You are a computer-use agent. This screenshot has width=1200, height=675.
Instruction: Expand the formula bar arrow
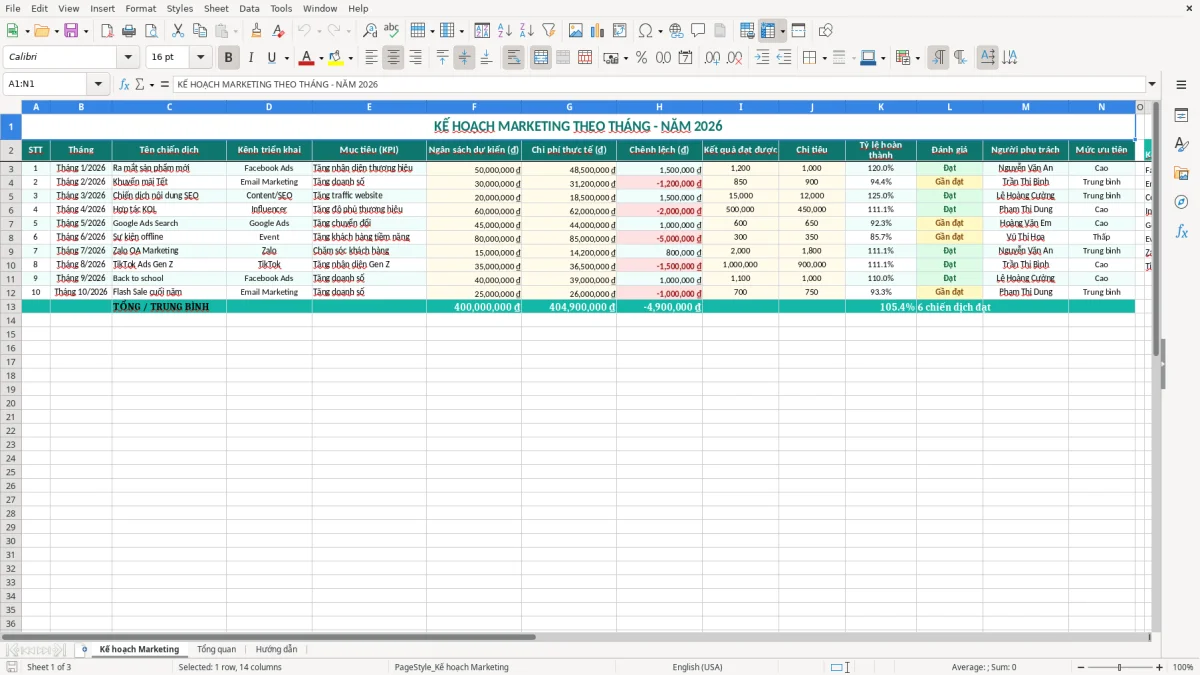1152,84
